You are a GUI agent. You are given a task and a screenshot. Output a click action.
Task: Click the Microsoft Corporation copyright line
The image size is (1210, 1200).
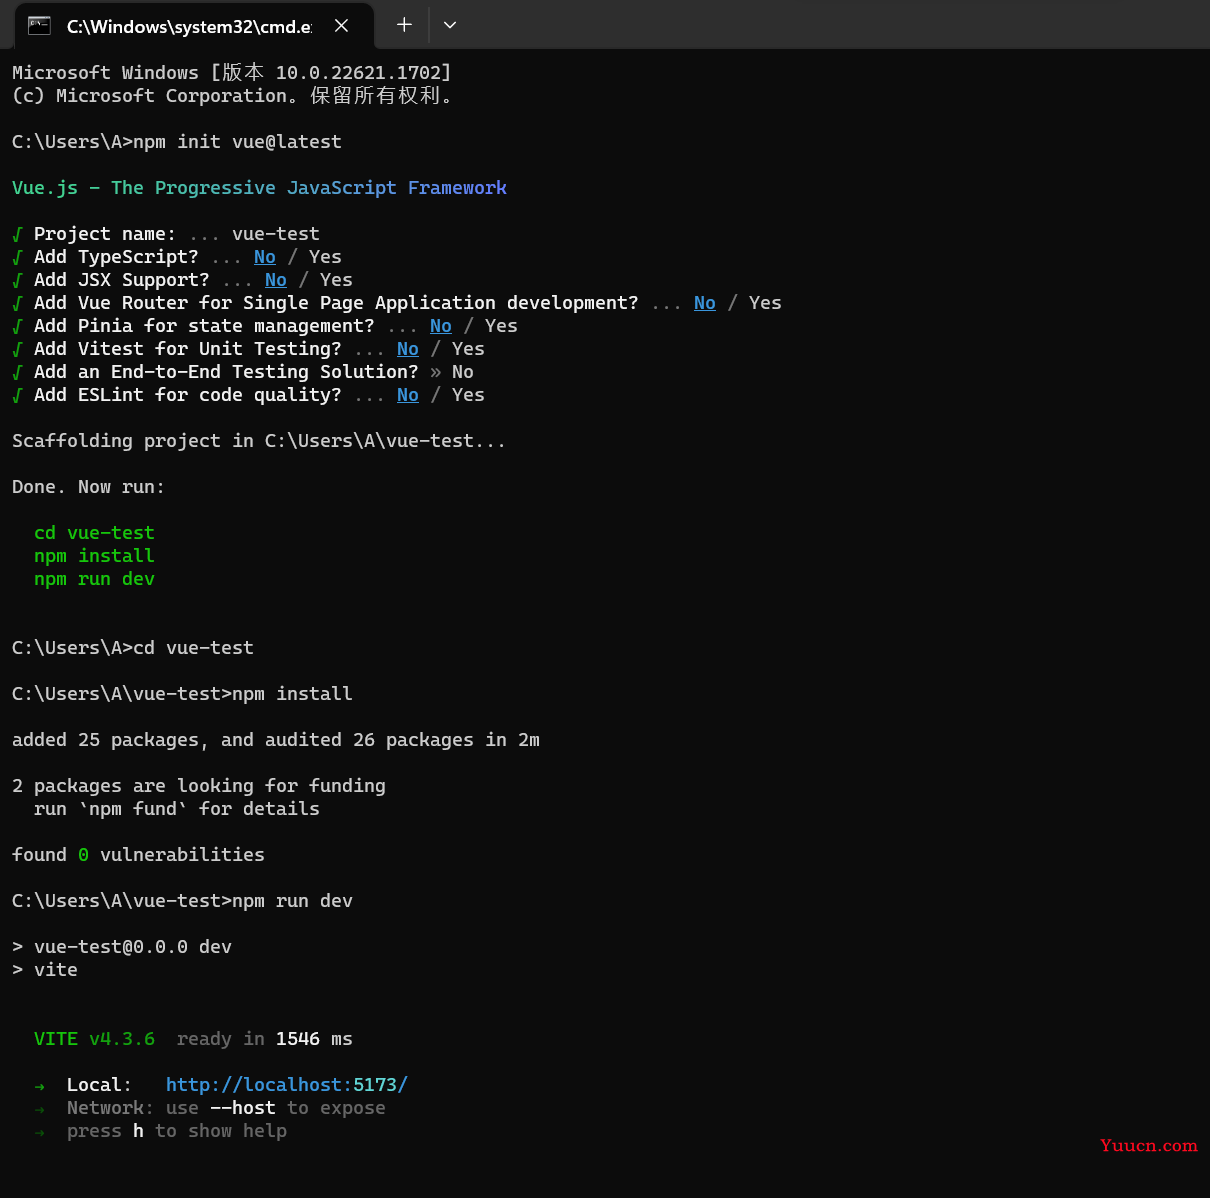[232, 96]
